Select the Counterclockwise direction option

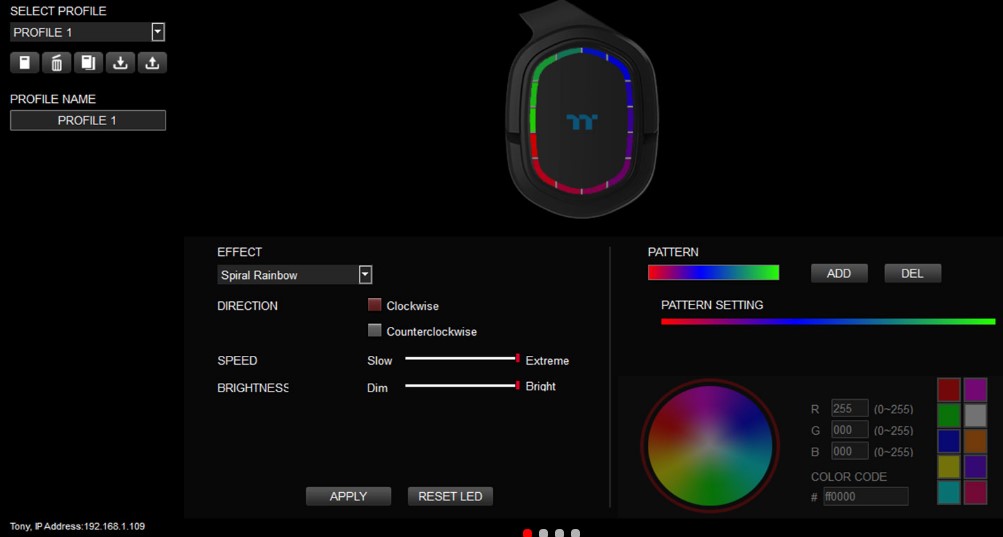[375, 330]
